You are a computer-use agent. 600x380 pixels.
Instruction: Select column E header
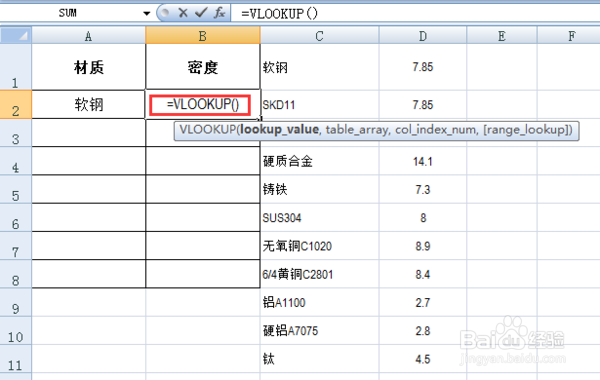[502, 36]
